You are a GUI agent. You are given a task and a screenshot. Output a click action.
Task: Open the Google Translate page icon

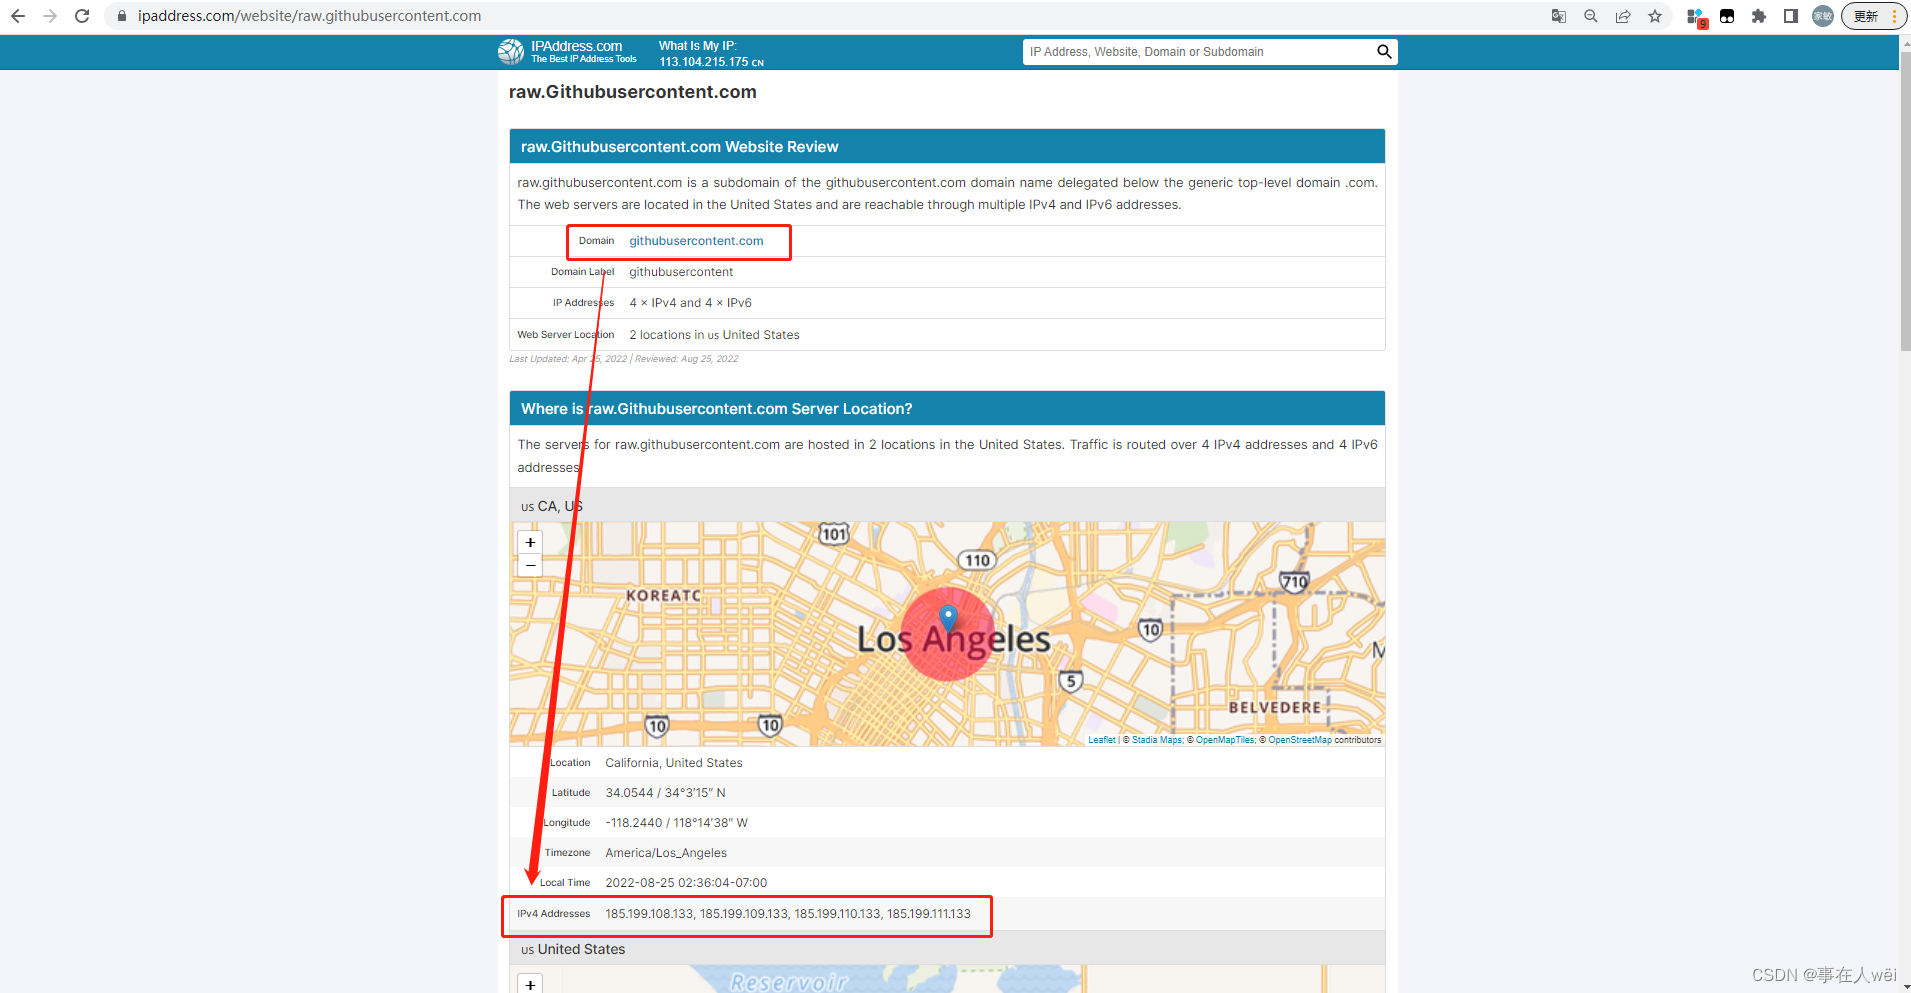coord(1558,16)
